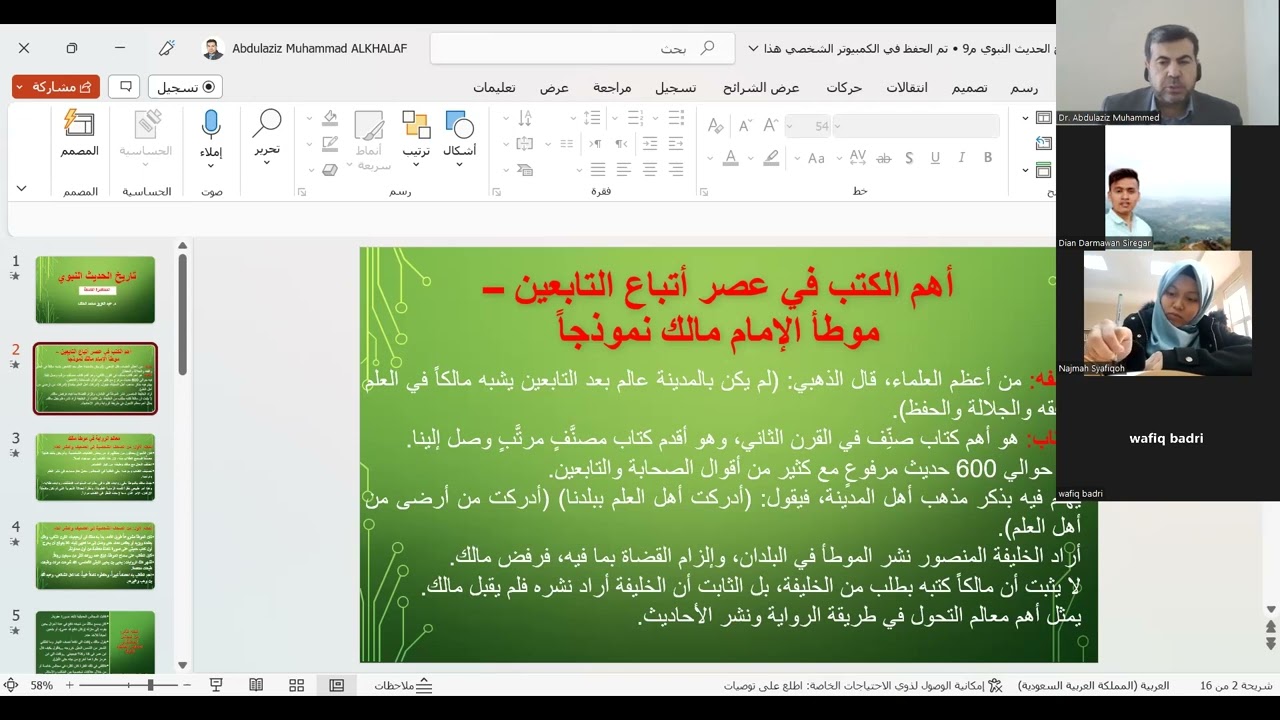
Task: Open slide section icon
Action: coord(1044,169)
